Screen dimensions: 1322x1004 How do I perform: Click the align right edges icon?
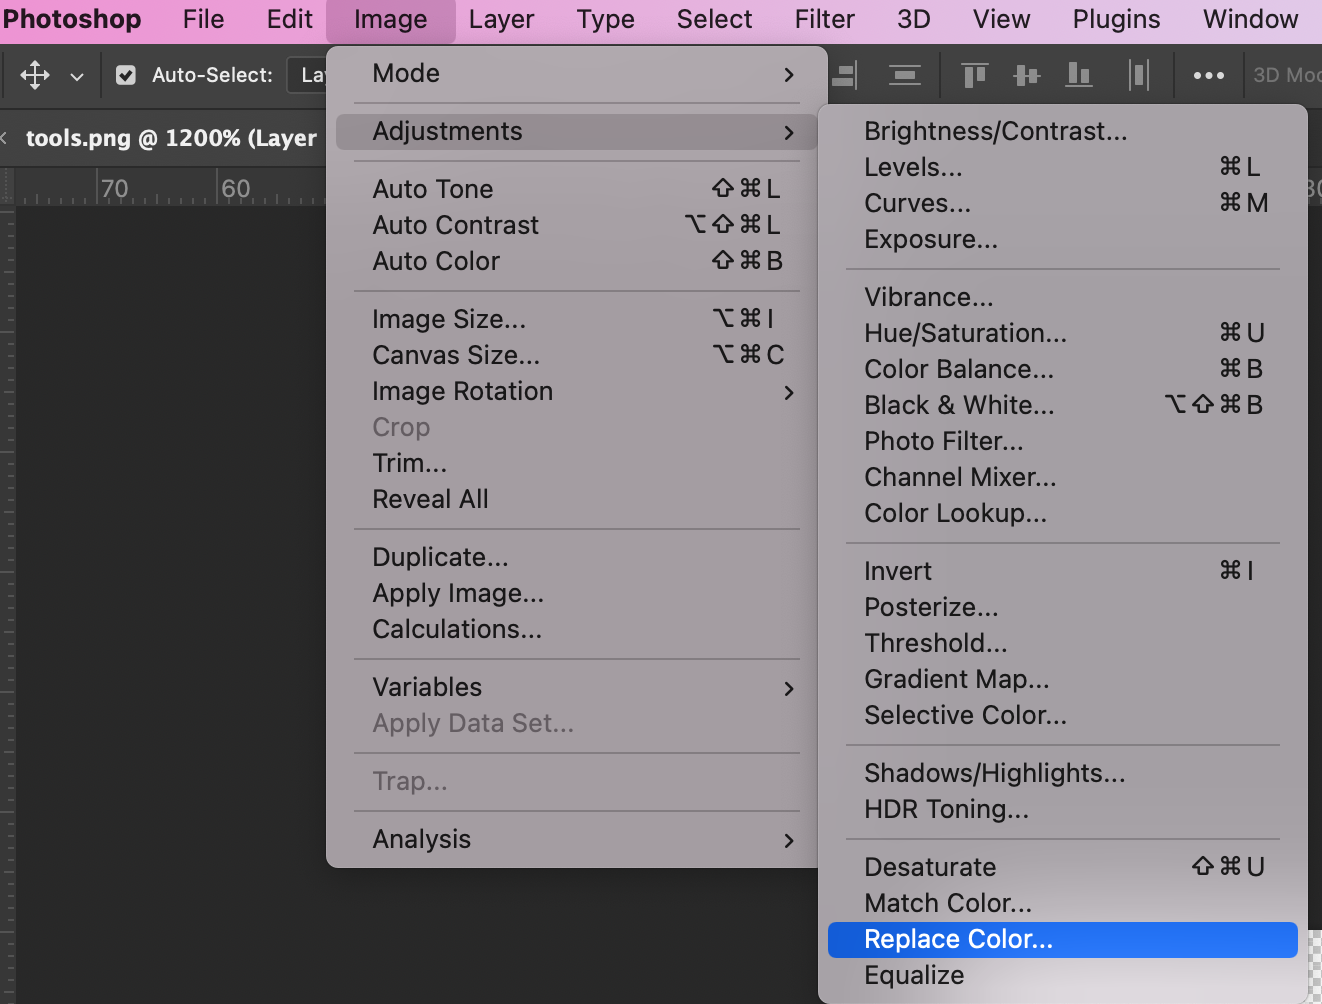(845, 75)
